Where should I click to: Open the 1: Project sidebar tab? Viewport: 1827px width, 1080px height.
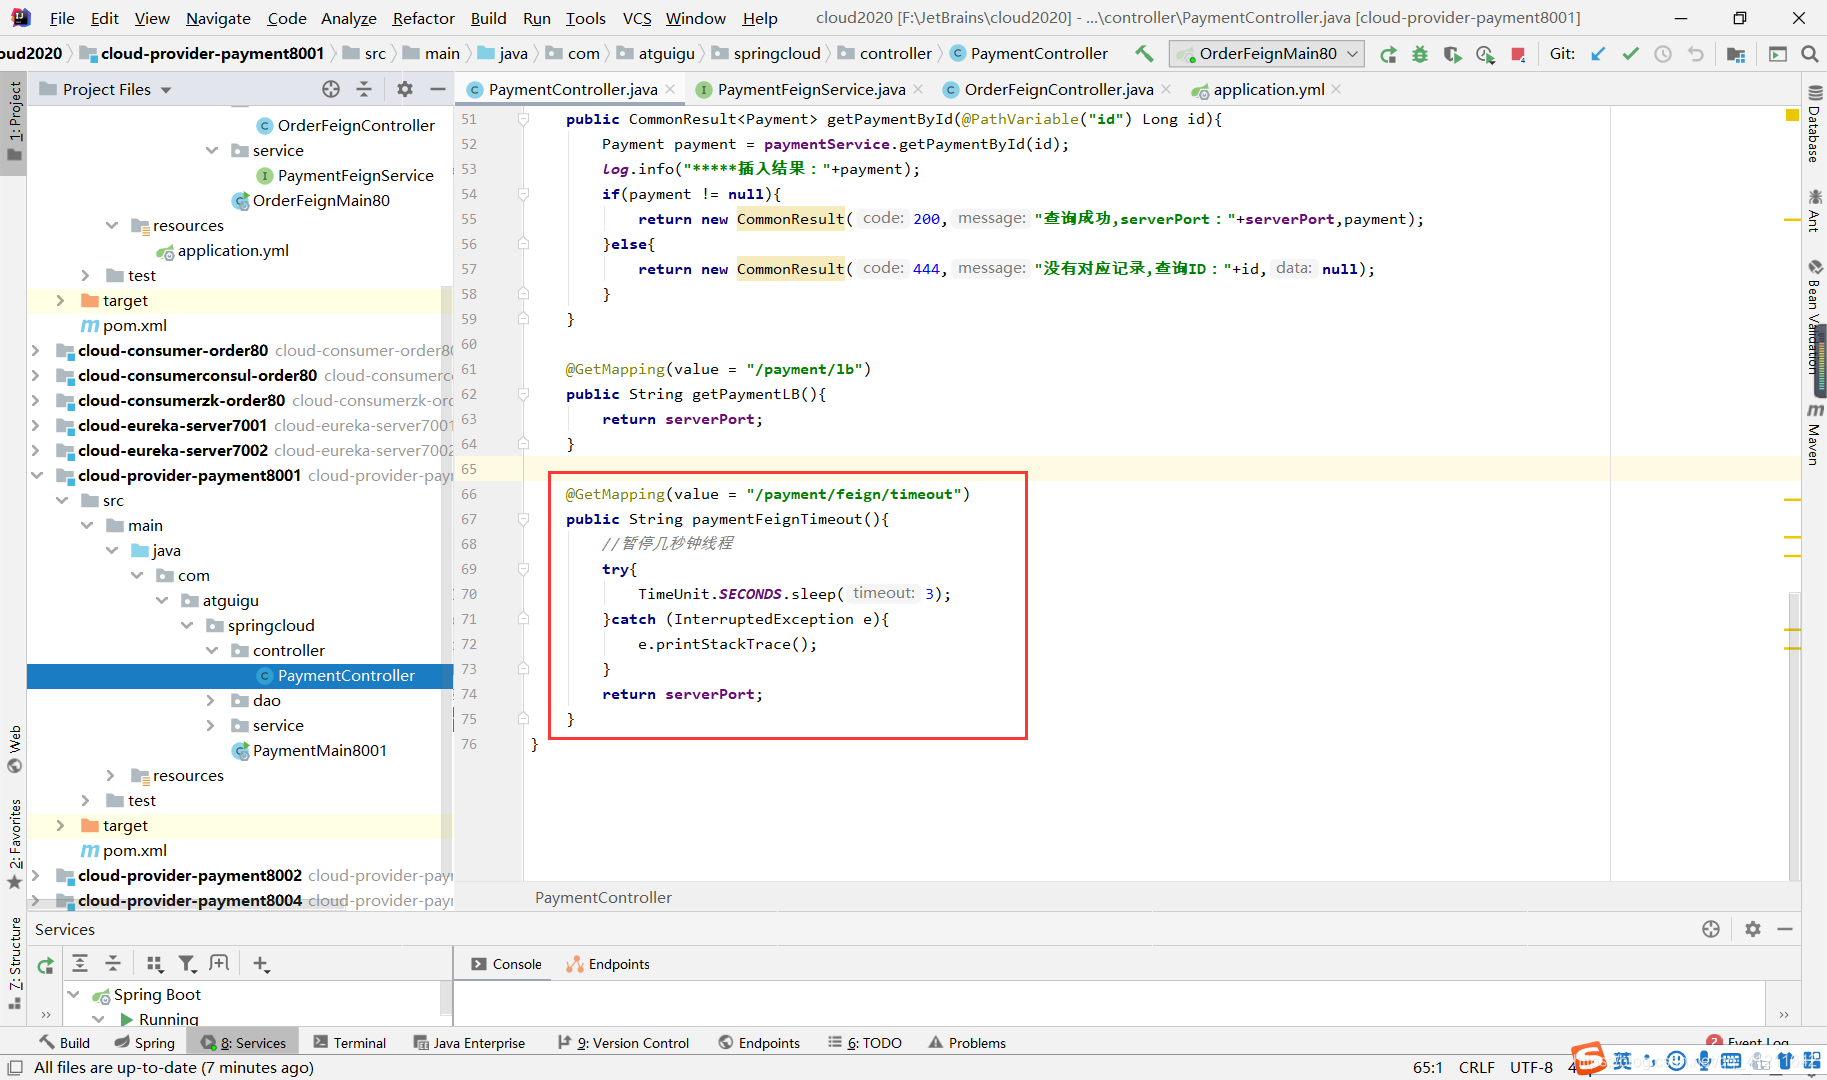click(x=14, y=120)
